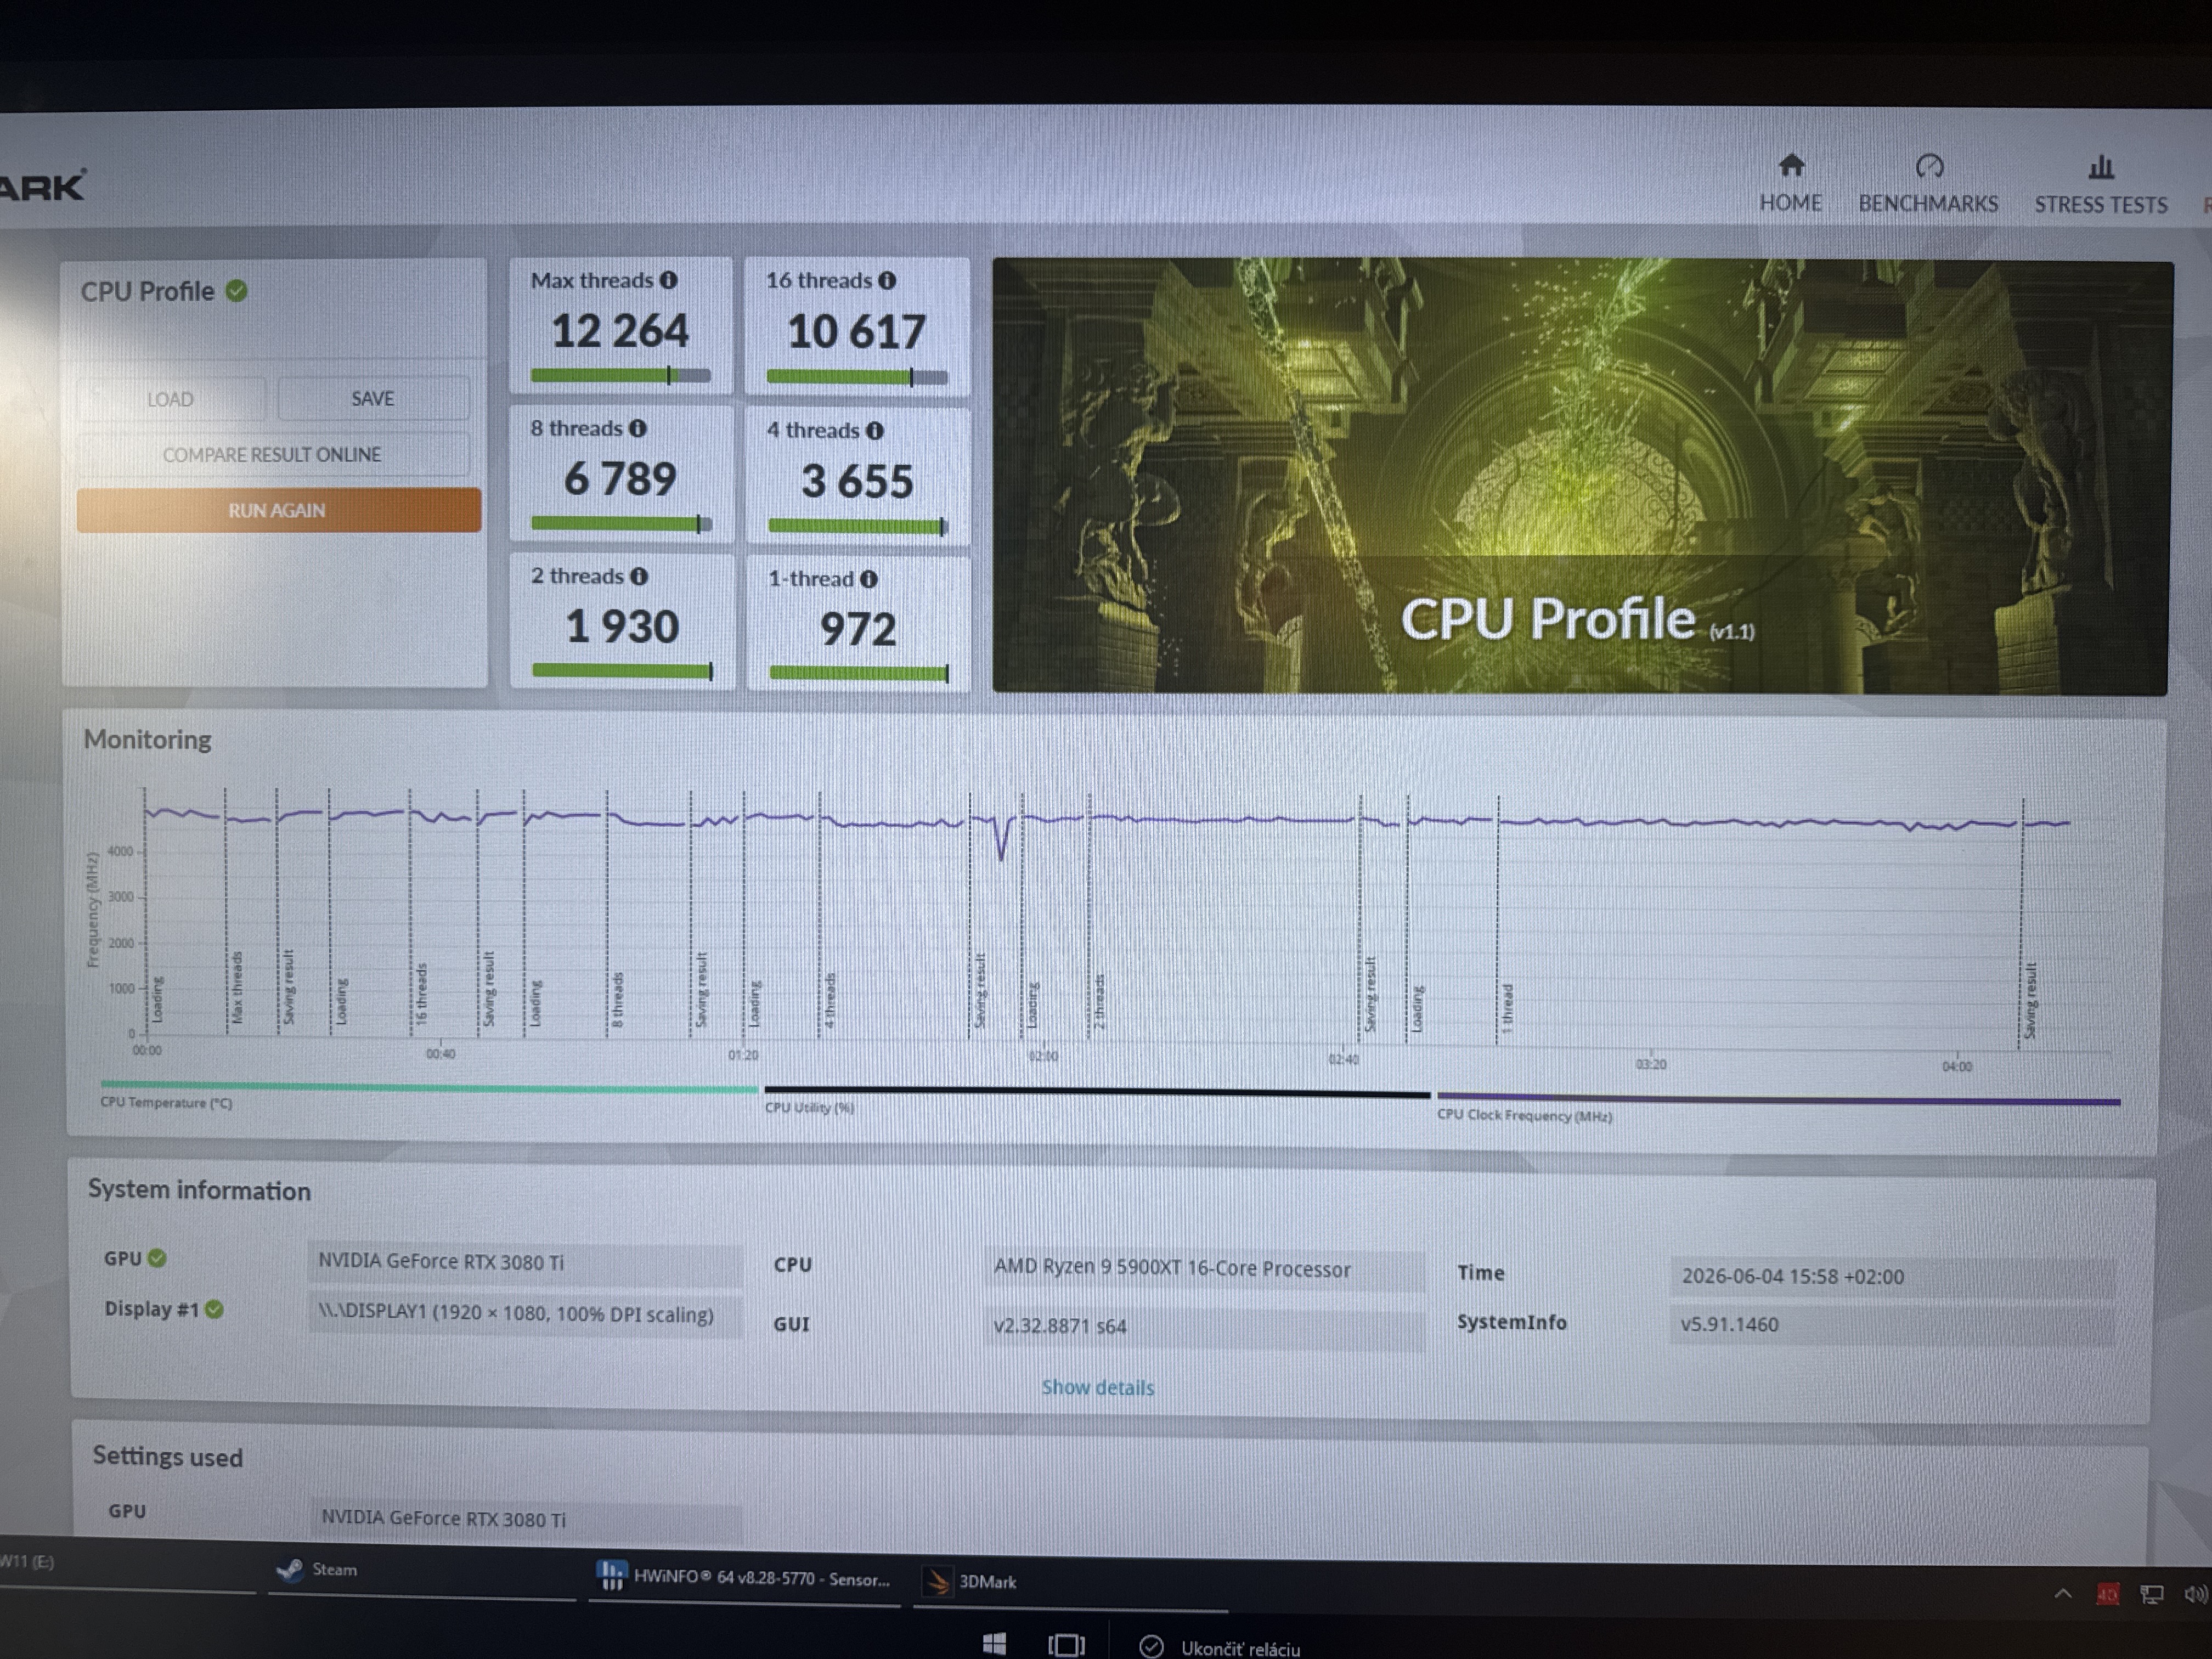The height and width of the screenshot is (1659, 2212).
Task: Click the green check beside the GPU label
Action: coord(157,1258)
